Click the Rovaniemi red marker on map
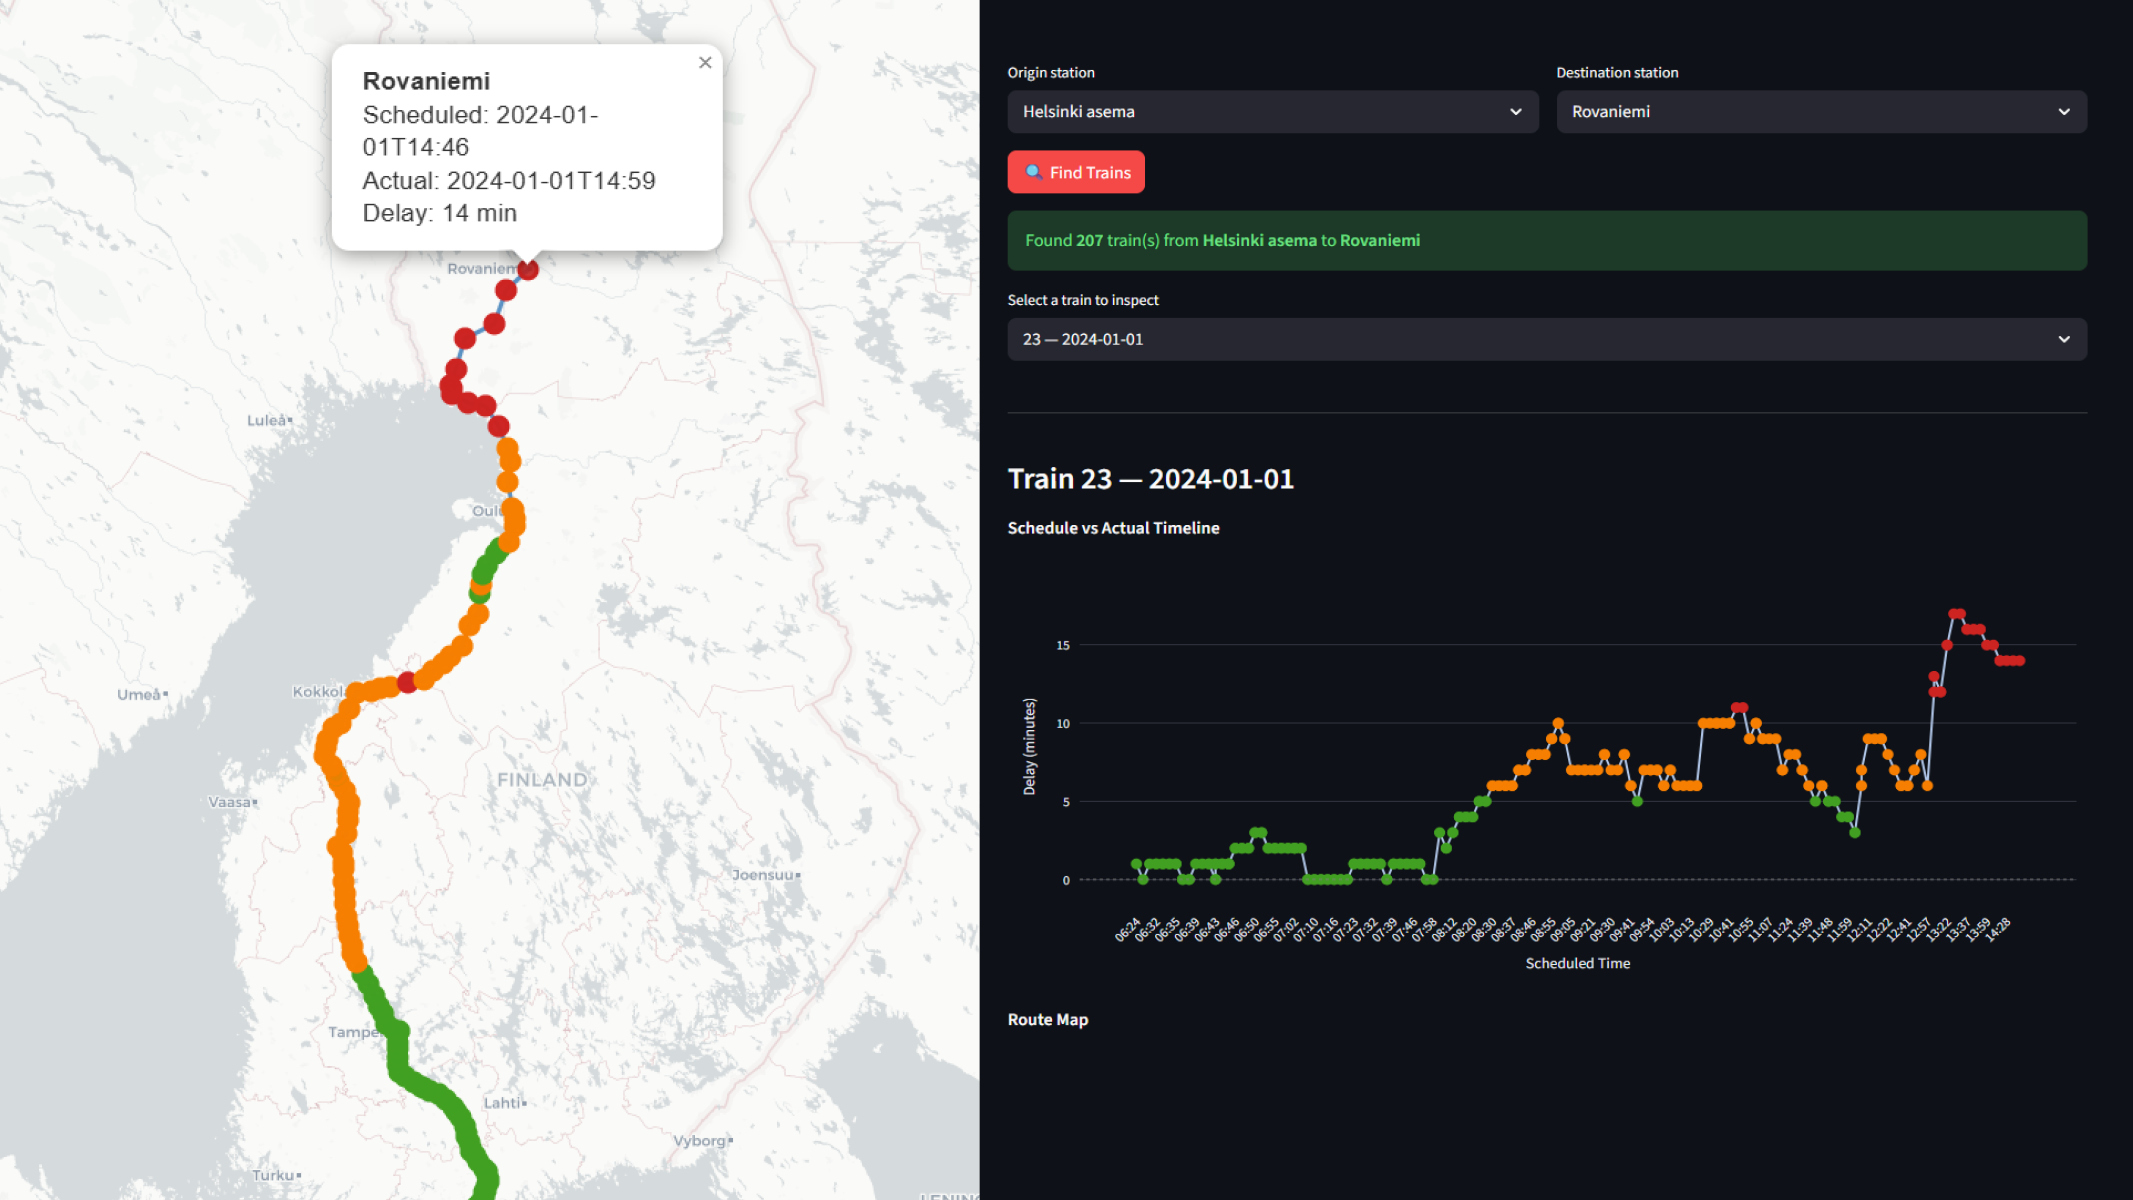Viewport: 2133px width, 1200px height. point(528,269)
